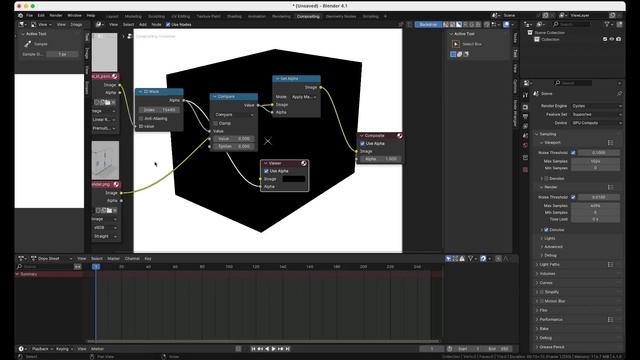Image resolution: width=640 pixels, height=360 pixels.
Task: Click the View Layer properties tab icon
Action: 525,126
